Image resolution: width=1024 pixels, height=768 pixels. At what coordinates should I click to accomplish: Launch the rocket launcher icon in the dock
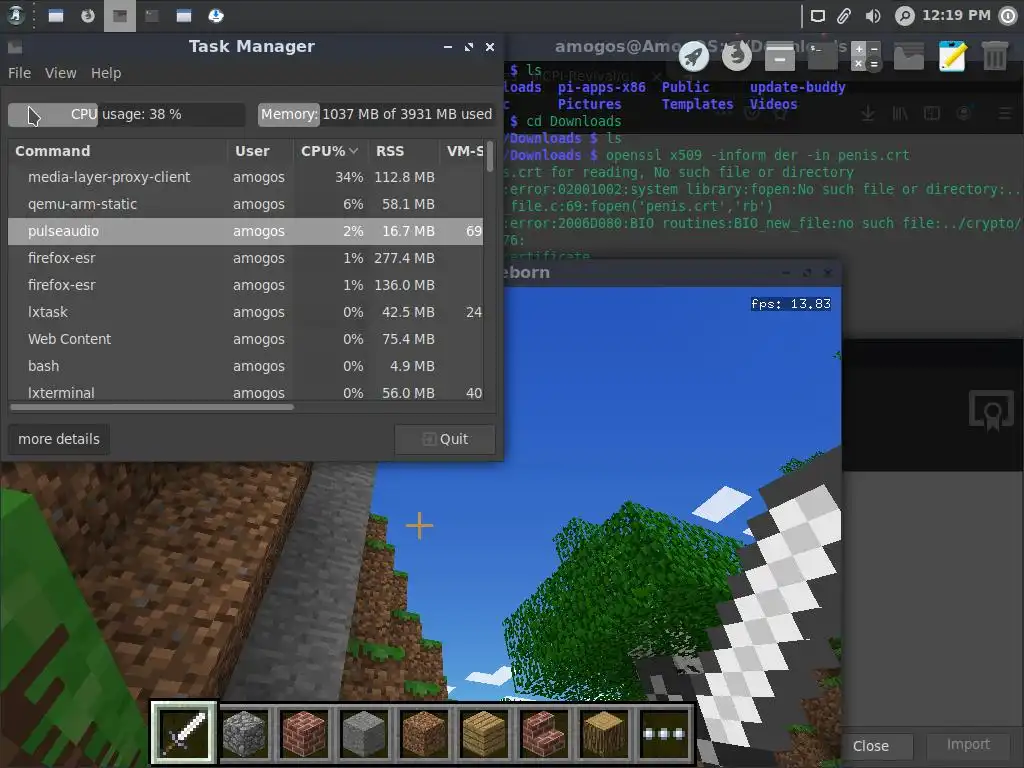pyautogui.click(x=694, y=57)
